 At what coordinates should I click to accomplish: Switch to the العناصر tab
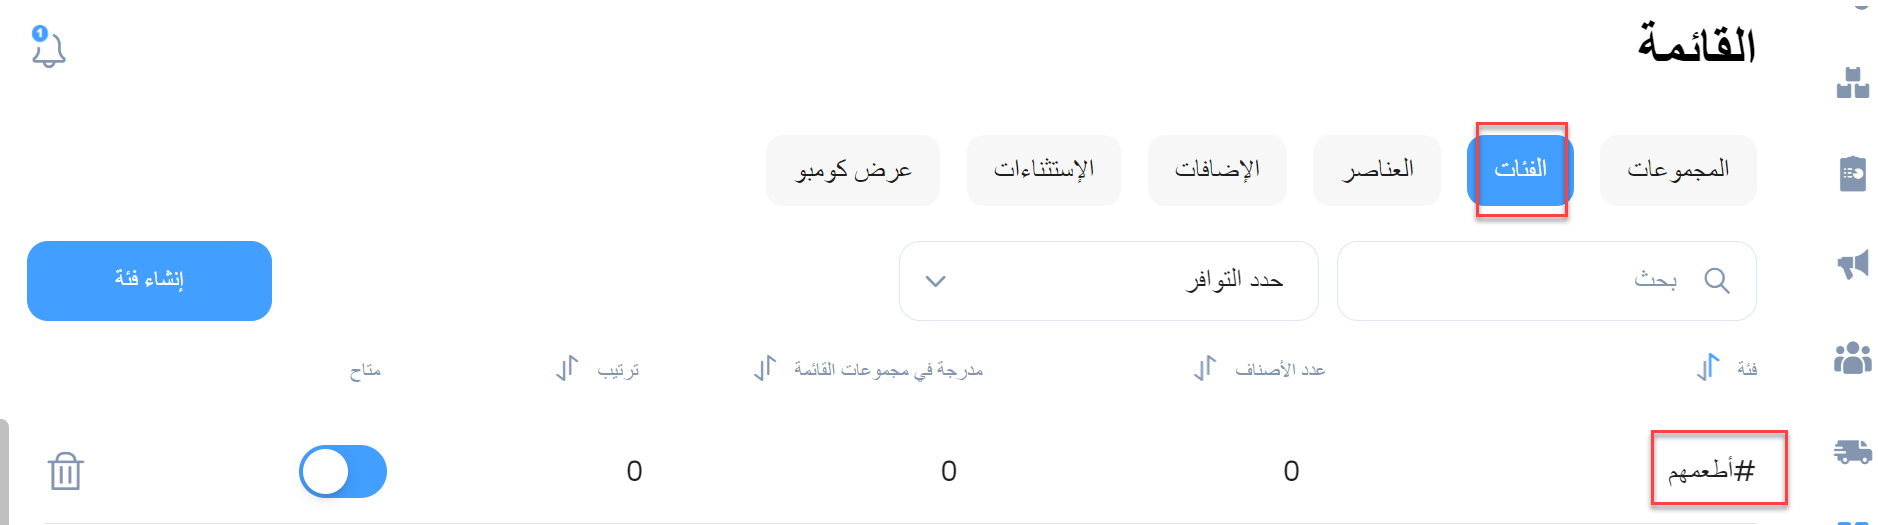[x=1377, y=170]
